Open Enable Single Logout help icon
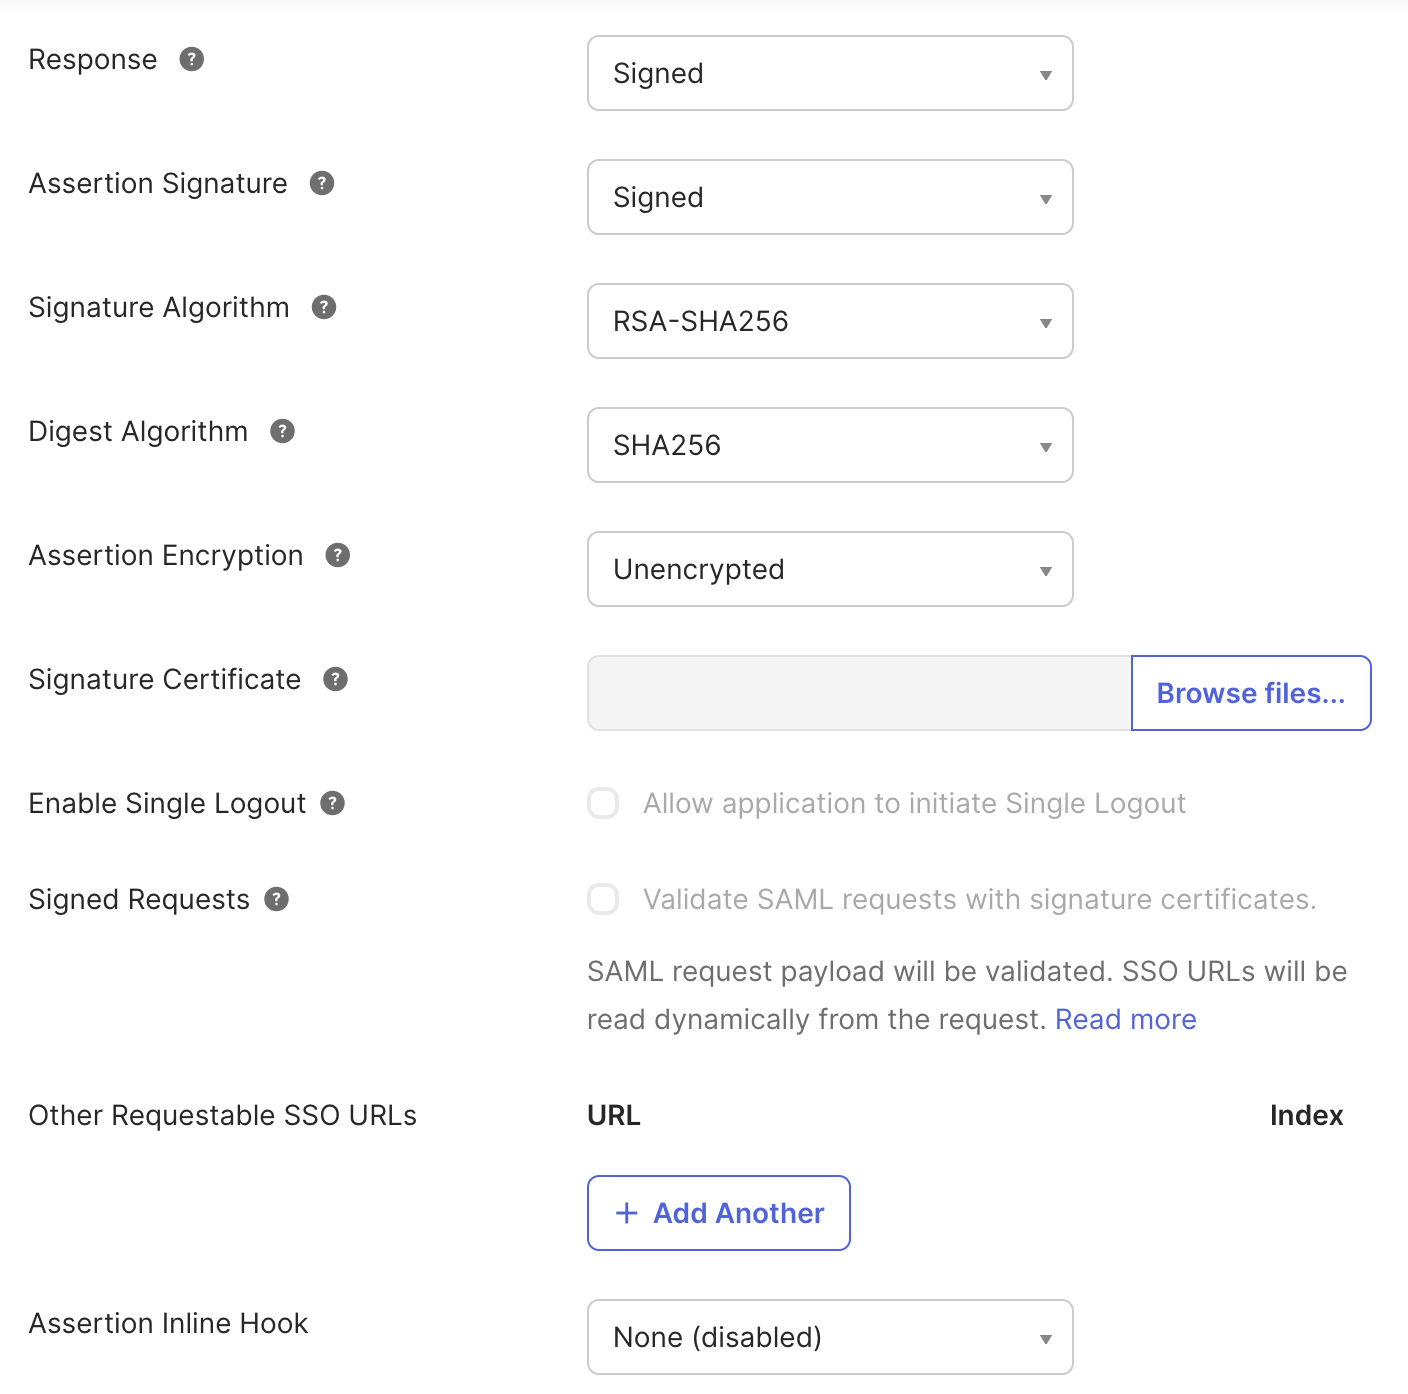Image resolution: width=1408 pixels, height=1394 pixels. (x=333, y=803)
